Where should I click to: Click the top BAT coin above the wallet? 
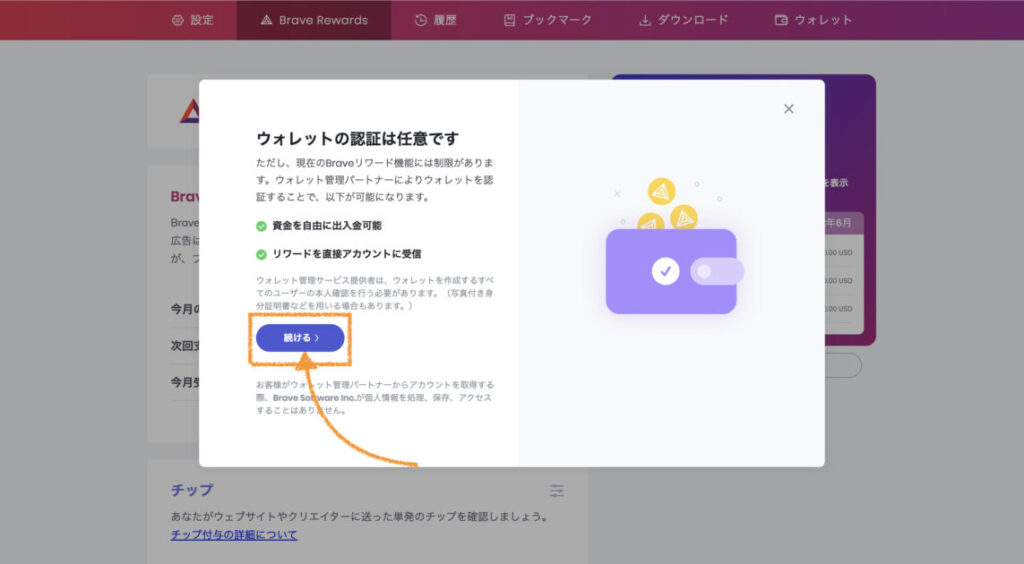pyautogui.click(x=662, y=191)
